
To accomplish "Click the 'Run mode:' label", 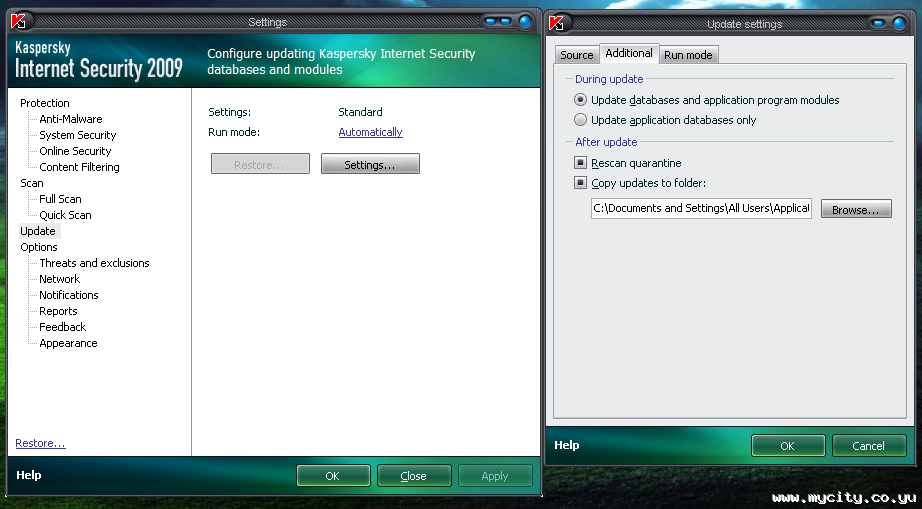I will (234, 132).
